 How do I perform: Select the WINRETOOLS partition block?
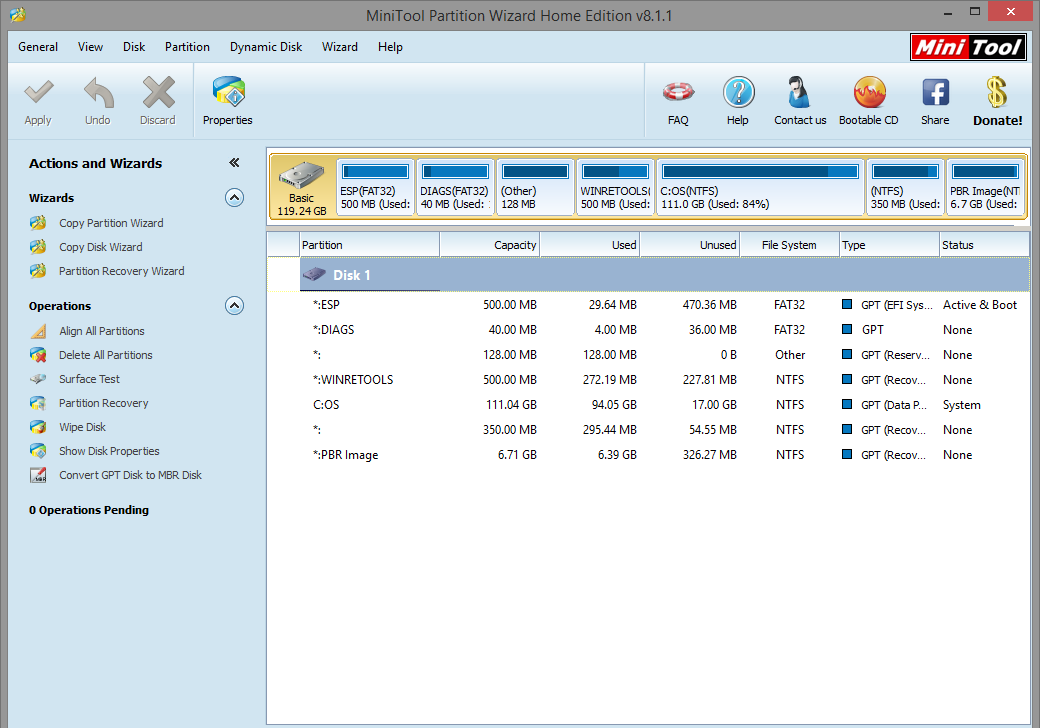pyautogui.click(x=615, y=187)
